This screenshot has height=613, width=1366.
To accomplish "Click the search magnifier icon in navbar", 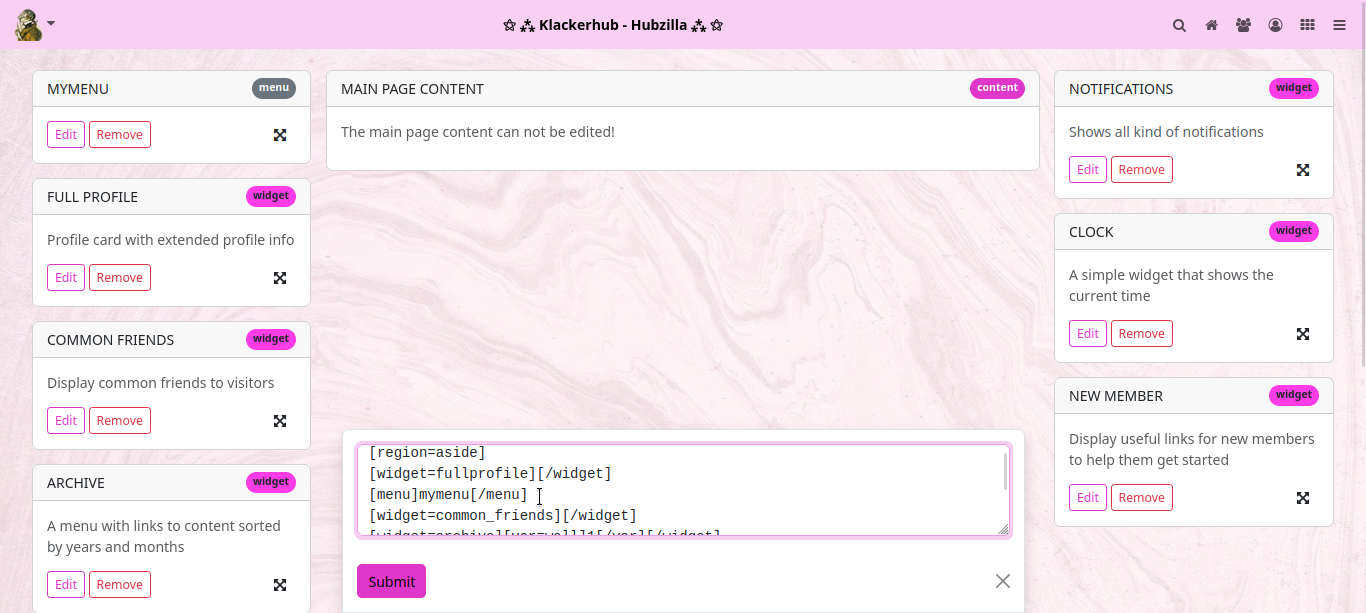I will click(x=1179, y=25).
